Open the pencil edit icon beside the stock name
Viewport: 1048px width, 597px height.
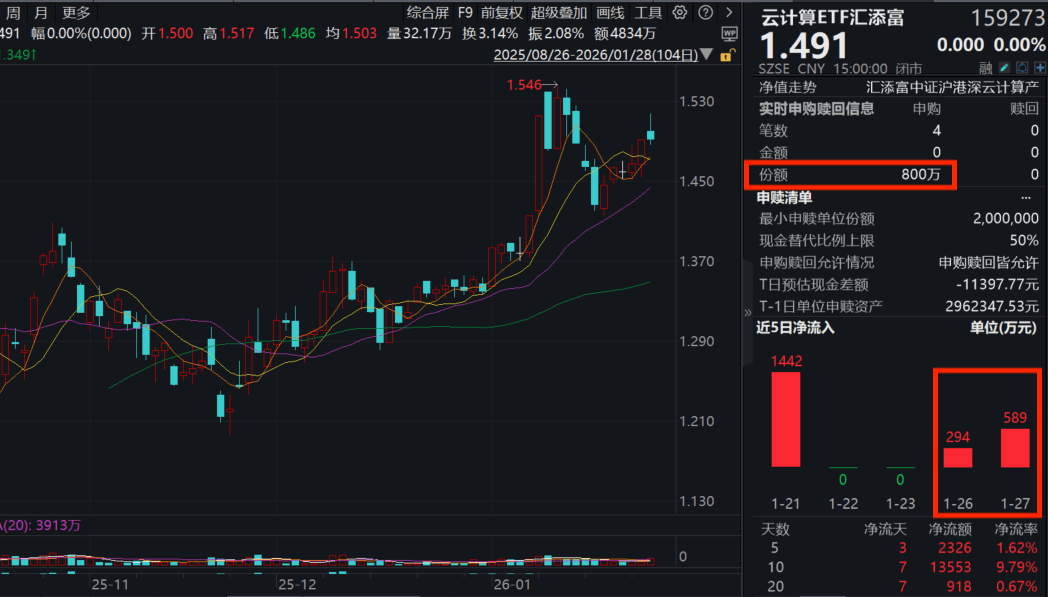[x=1003, y=67]
